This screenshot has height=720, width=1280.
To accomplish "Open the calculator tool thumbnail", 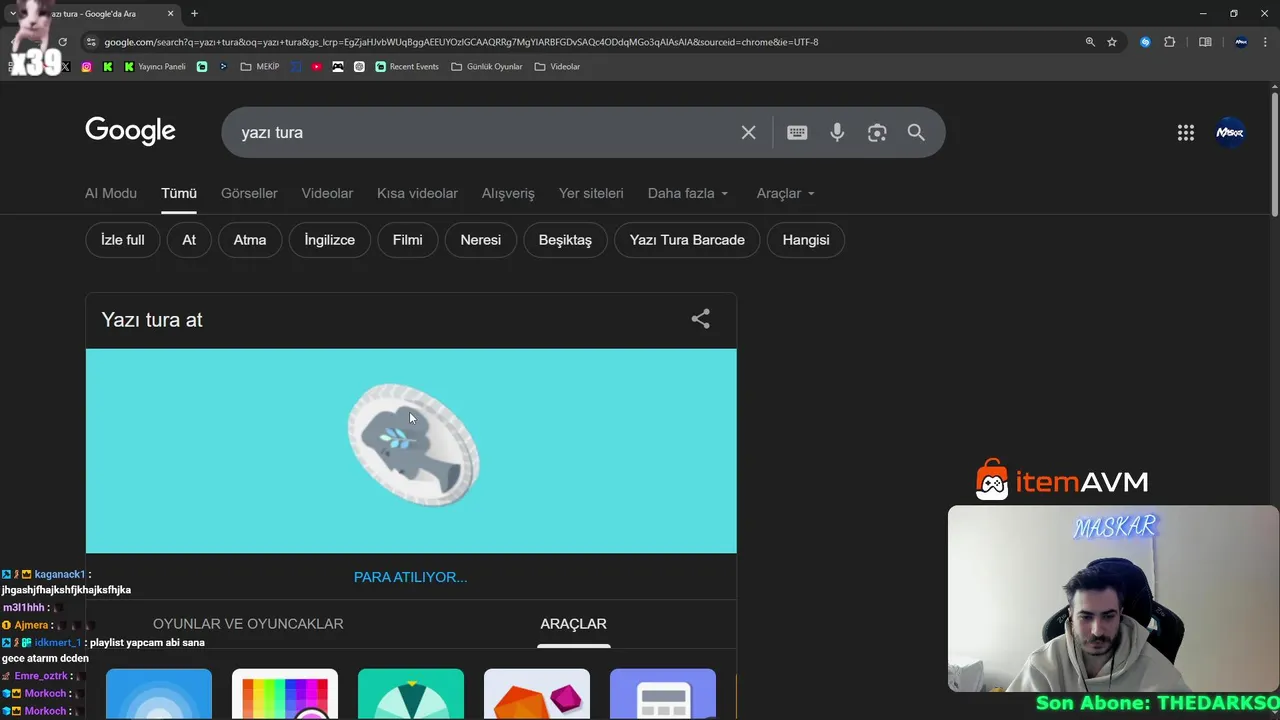I will pos(663,694).
